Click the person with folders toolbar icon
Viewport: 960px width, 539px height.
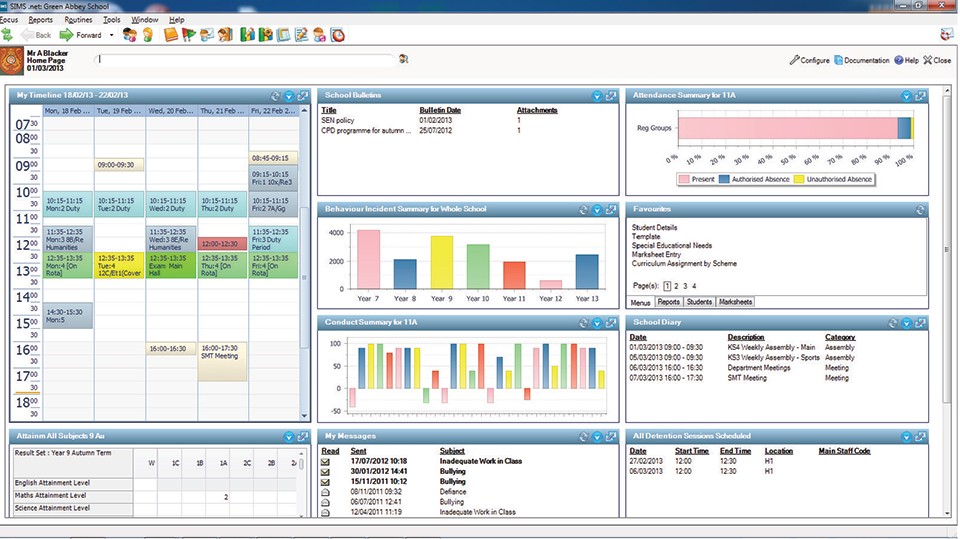tap(225, 35)
